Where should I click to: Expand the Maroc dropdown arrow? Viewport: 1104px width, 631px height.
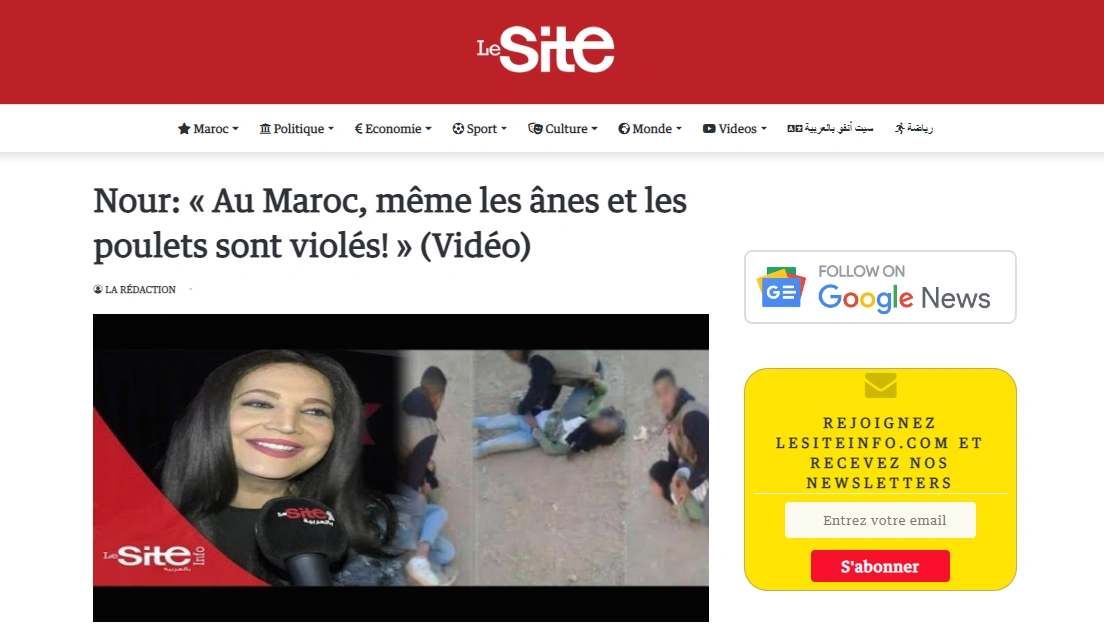pos(236,129)
